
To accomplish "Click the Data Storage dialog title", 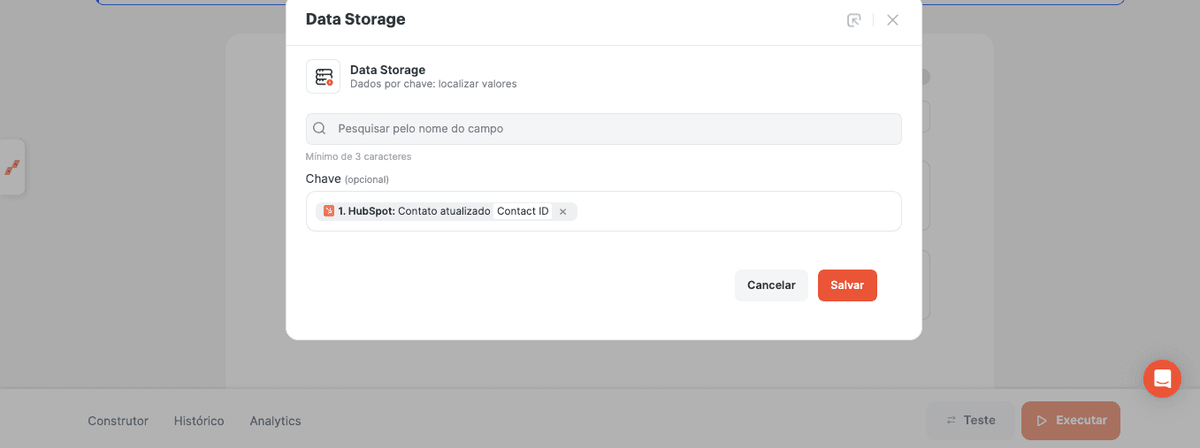I will tap(355, 19).
